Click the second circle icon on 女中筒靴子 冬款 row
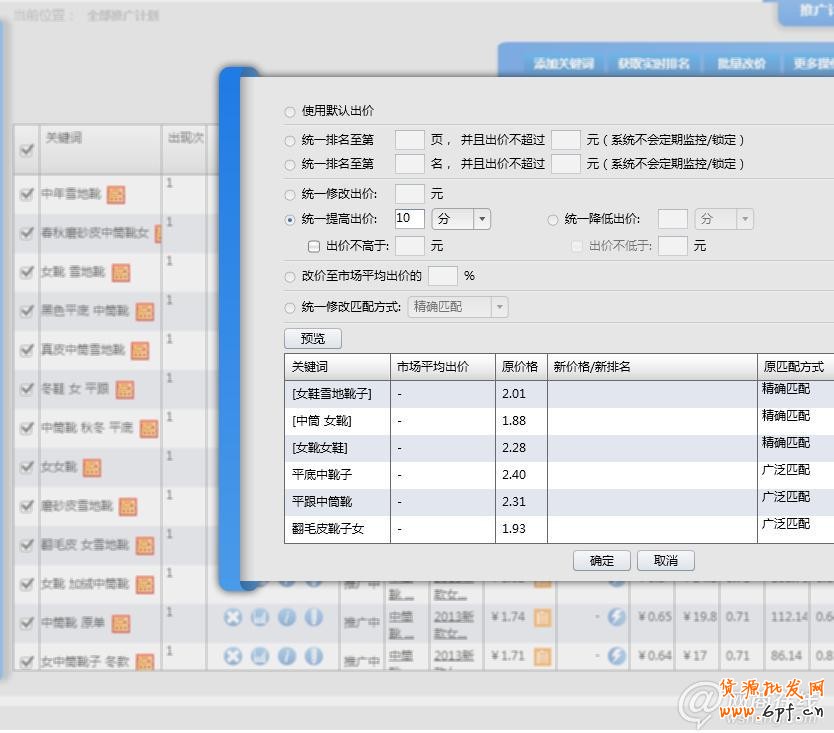The image size is (834, 733). pos(259,657)
